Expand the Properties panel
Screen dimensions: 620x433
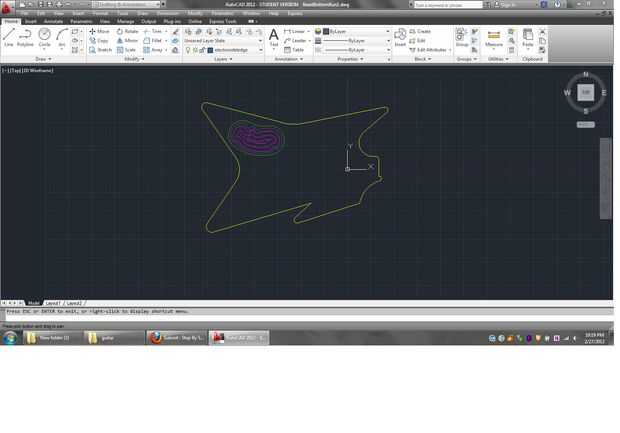350,59
